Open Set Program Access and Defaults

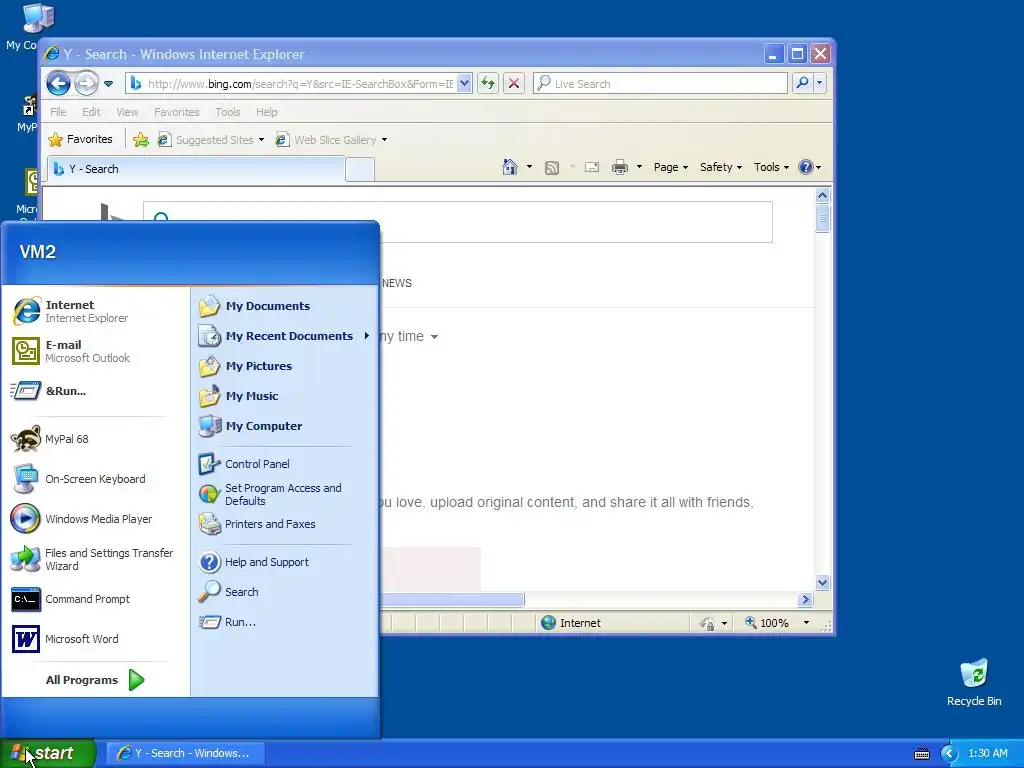[284, 494]
